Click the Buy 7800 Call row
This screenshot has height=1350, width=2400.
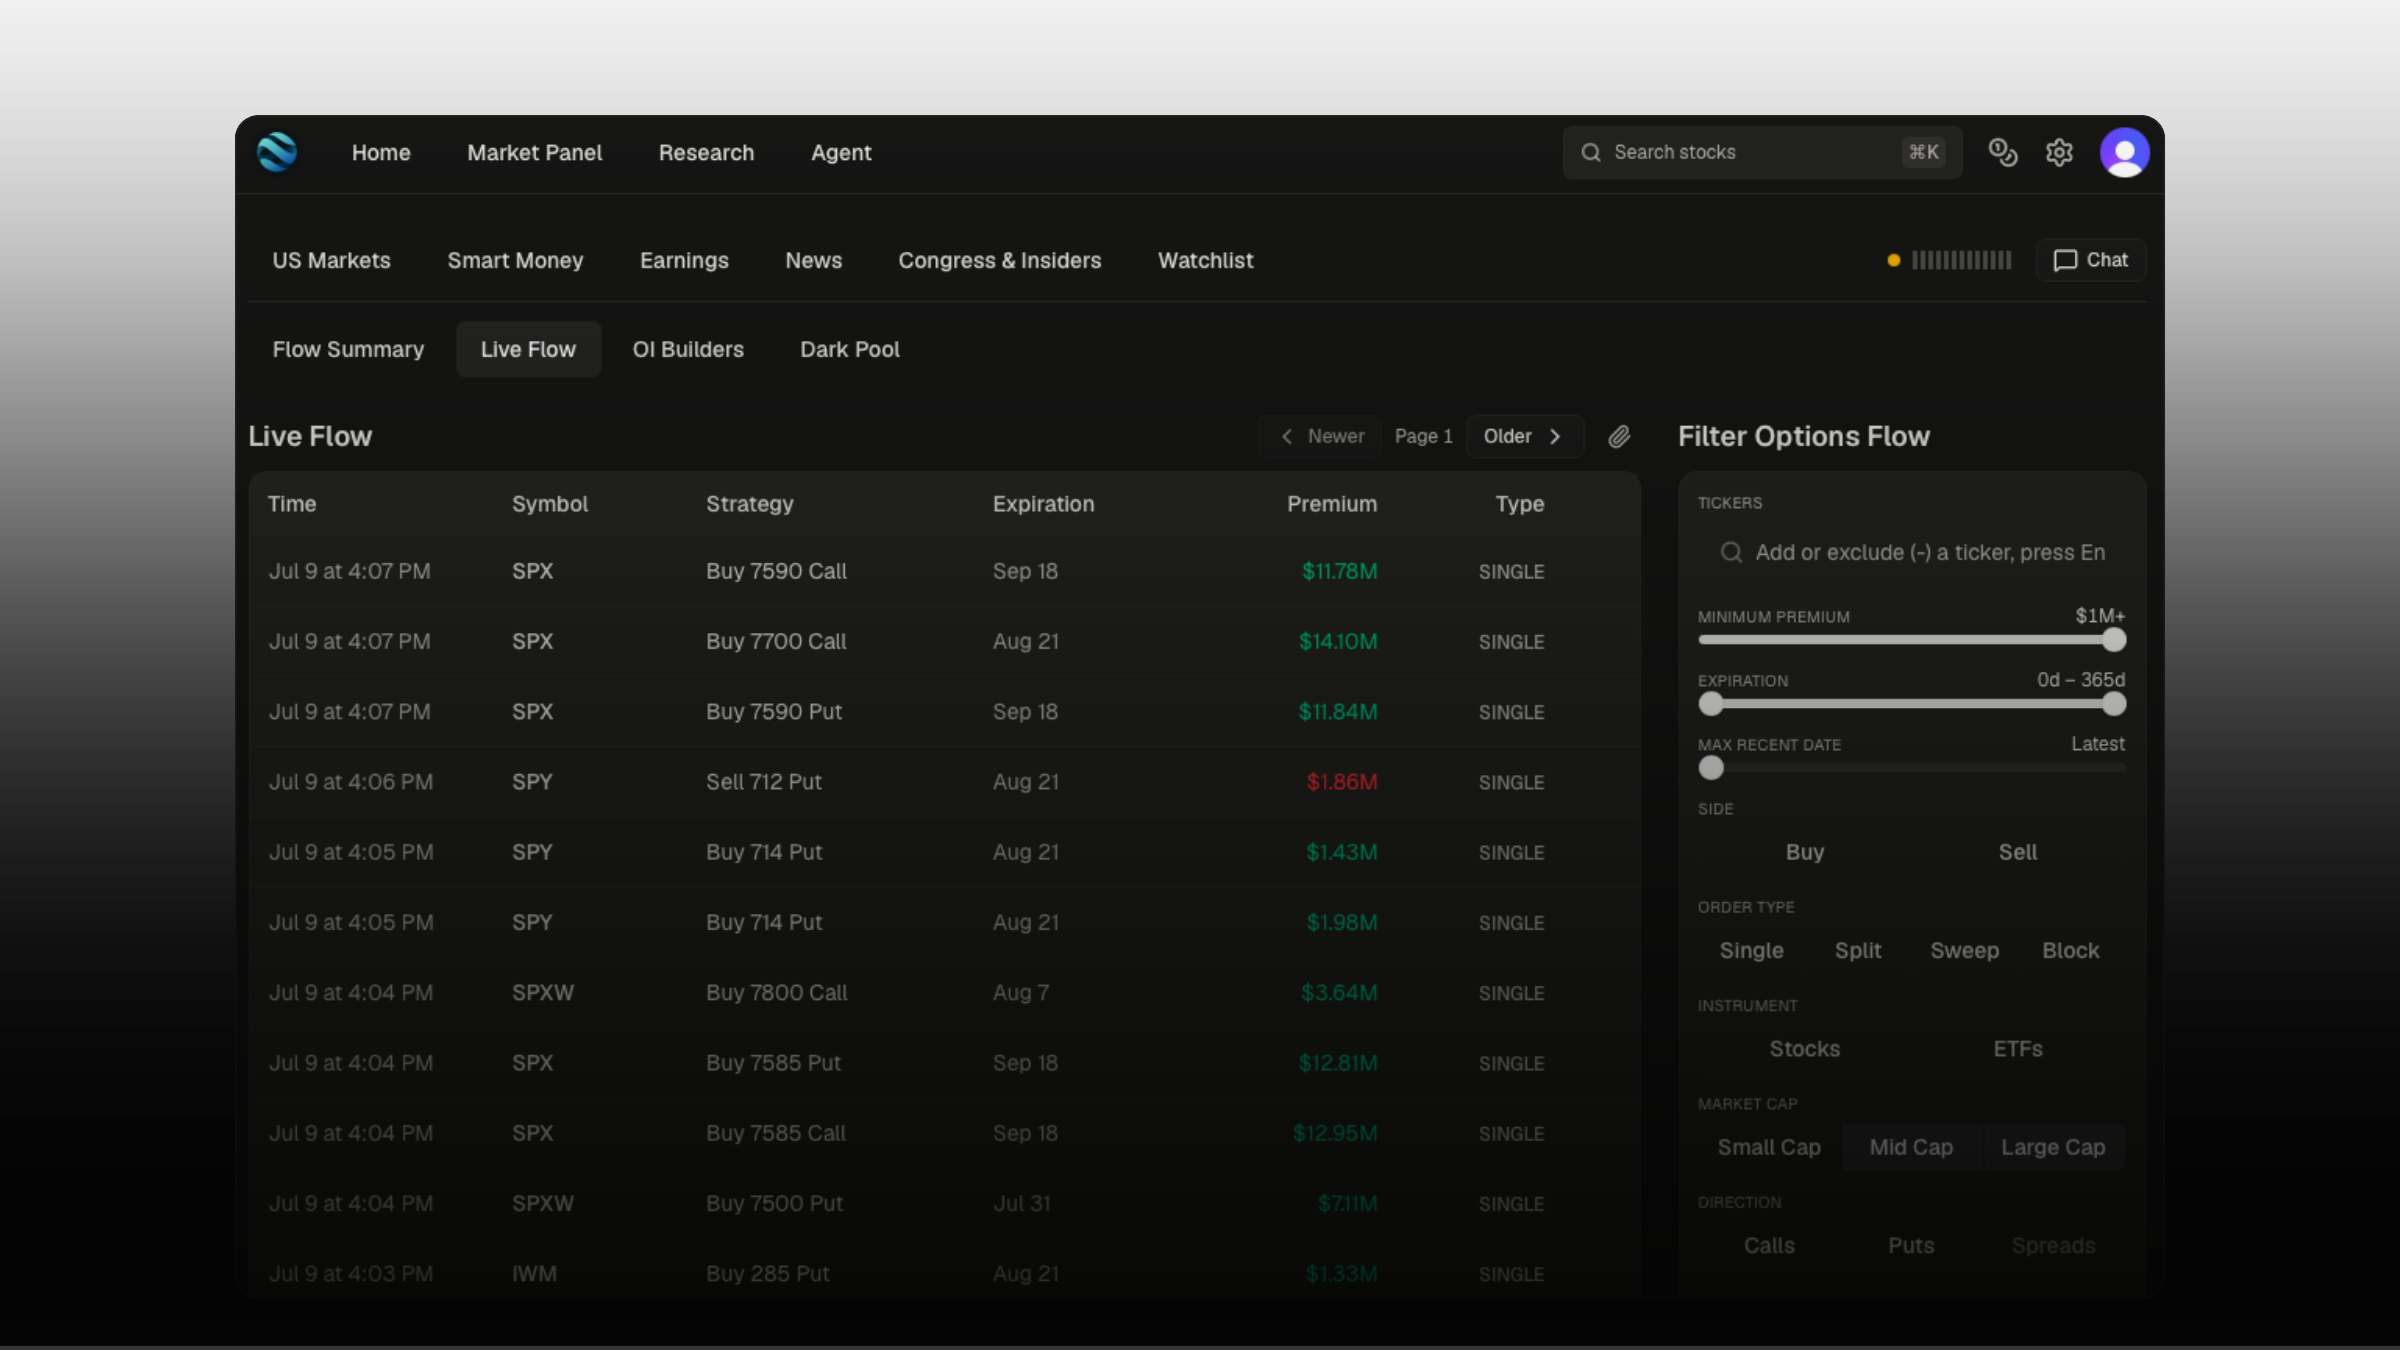point(944,993)
